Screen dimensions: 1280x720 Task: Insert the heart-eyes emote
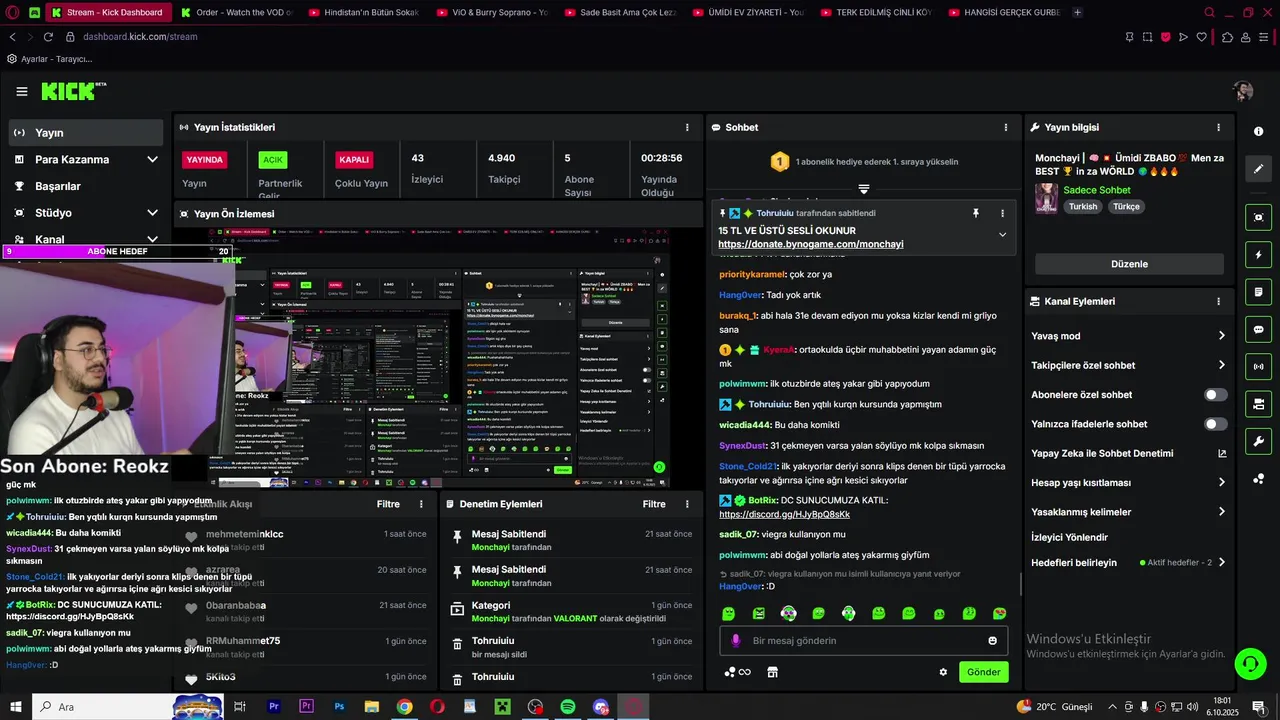pyautogui.click(x=998, y=613)
